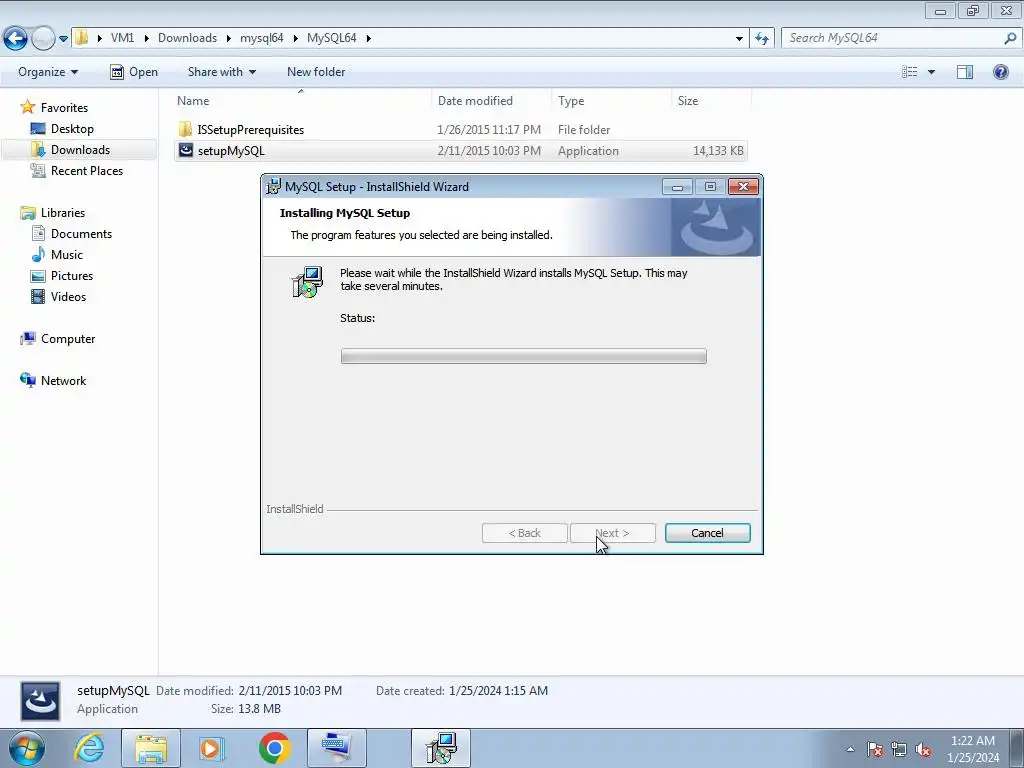1024x768 pixels.
Task: Click the VM1 breadcrumb in address bar
Action: pyautogui.click(x=122, y=38)
